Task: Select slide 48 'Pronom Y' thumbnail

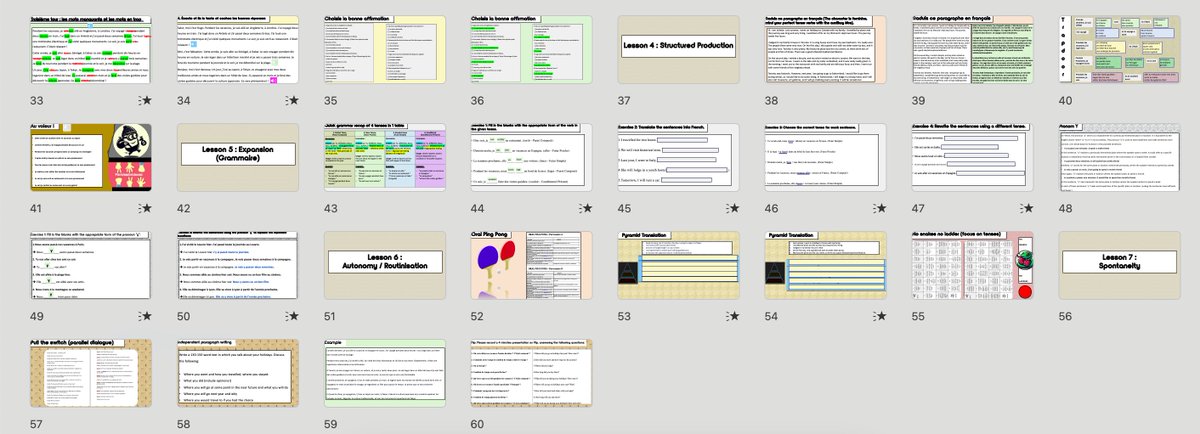Action: [x=1120, y=158]
